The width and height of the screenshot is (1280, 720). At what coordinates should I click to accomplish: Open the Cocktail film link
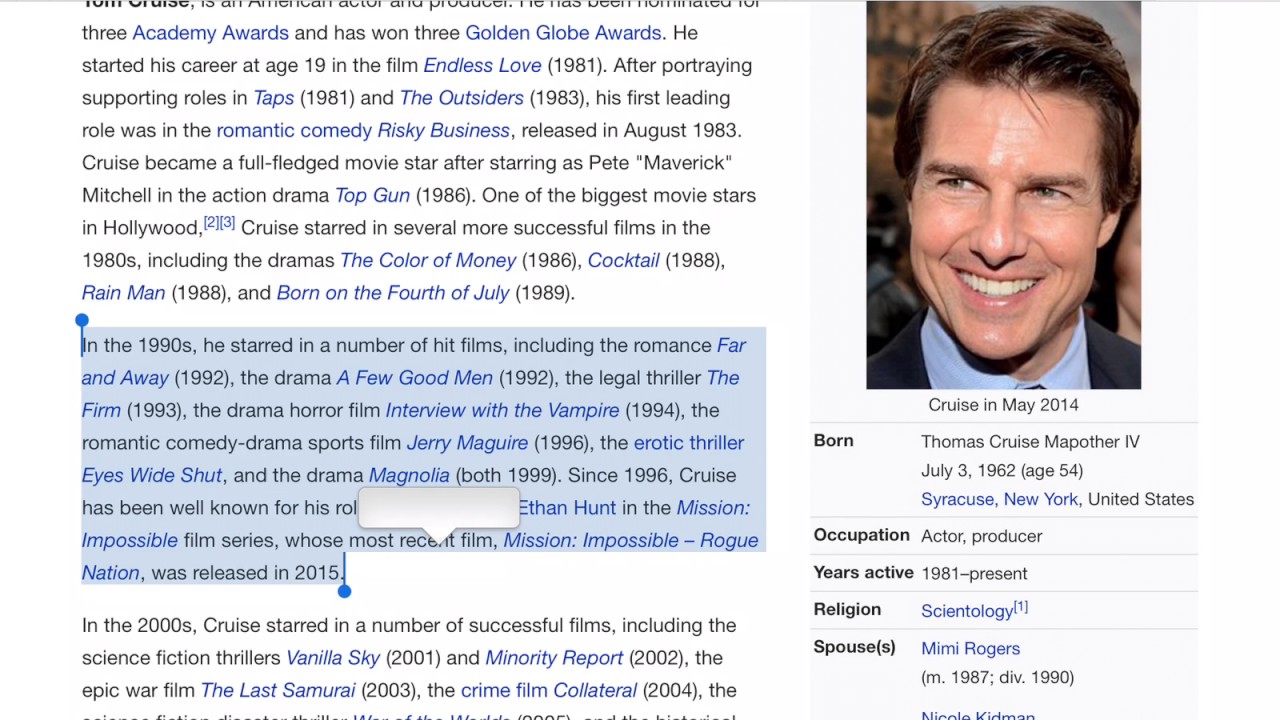tap(623, 261)
